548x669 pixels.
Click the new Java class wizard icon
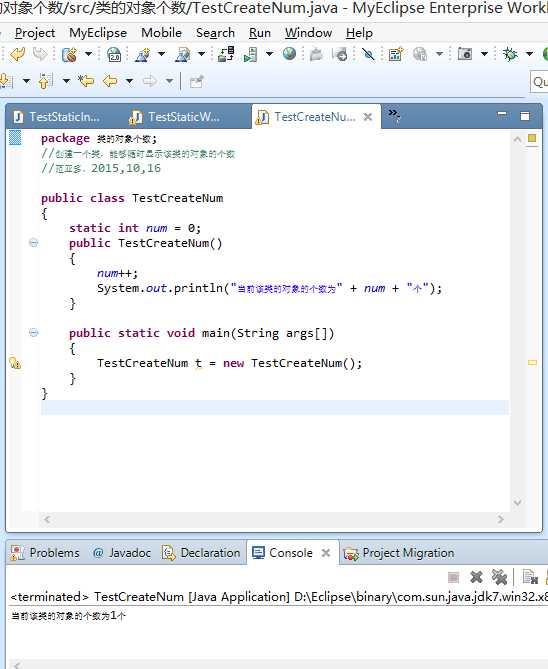143,54
